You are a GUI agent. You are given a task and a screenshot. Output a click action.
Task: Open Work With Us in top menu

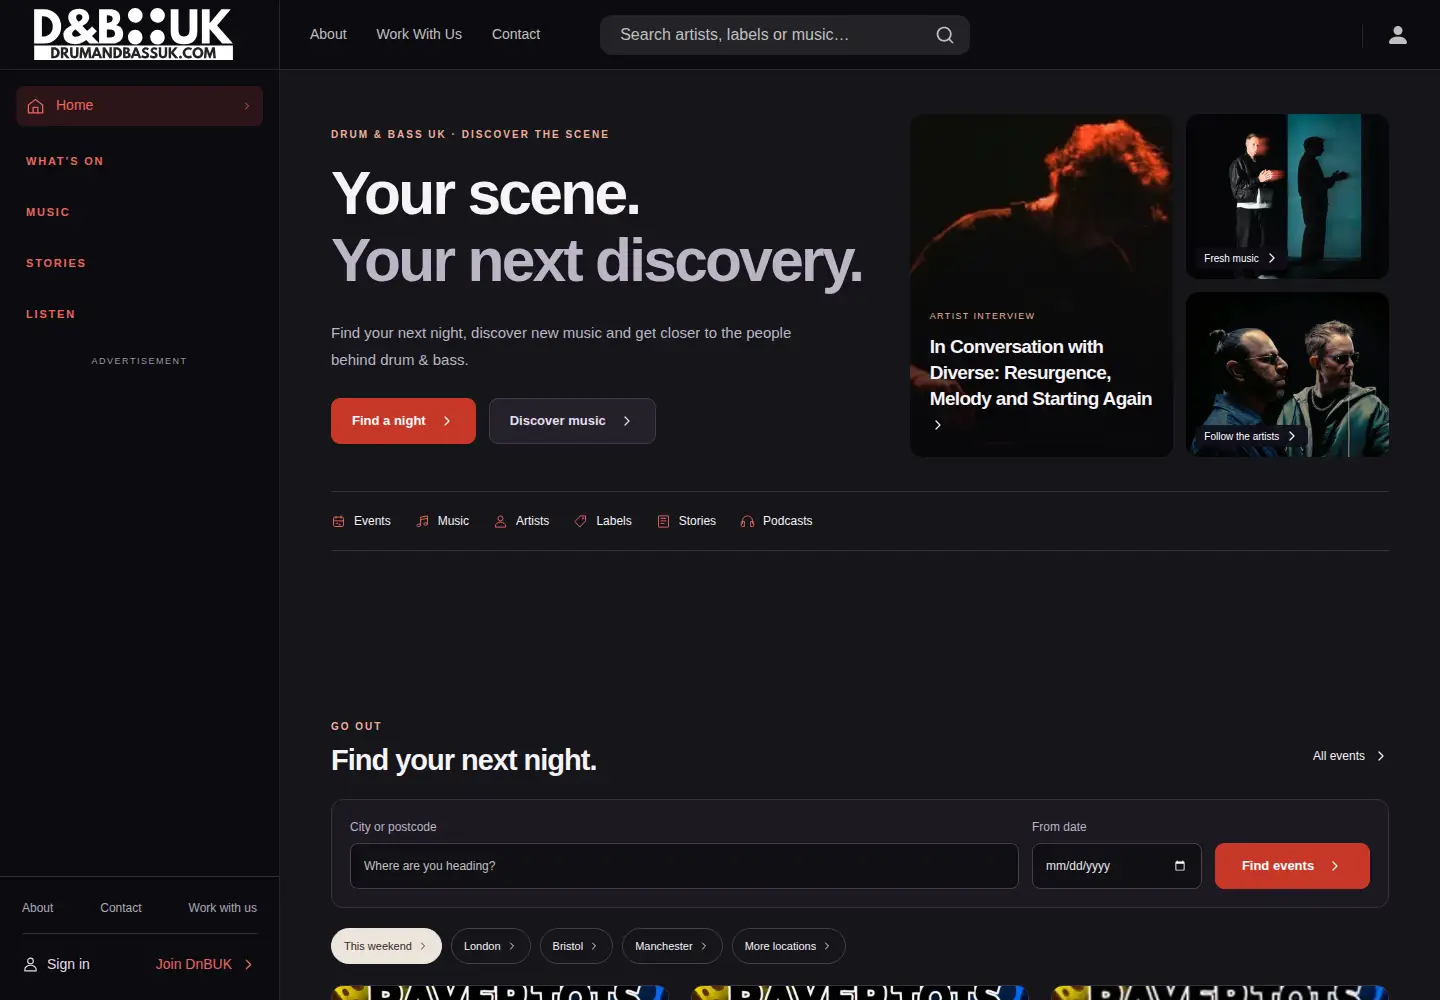[x=419, y=34]
